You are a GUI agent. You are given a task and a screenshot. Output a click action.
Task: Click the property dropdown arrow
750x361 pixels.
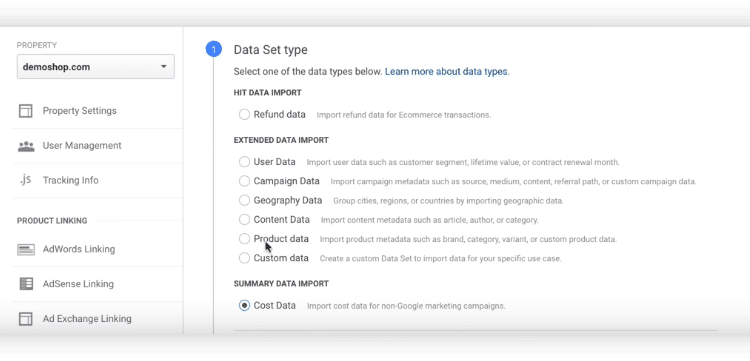pos(164,66)
